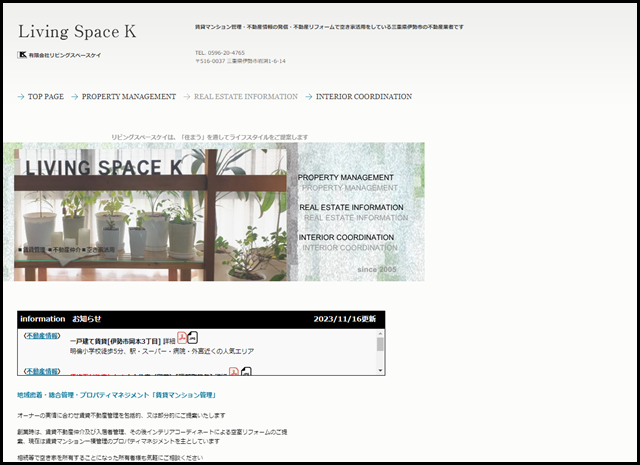Click the 〒516-0037 address line

pyautogui.click(x=240, y=61)
